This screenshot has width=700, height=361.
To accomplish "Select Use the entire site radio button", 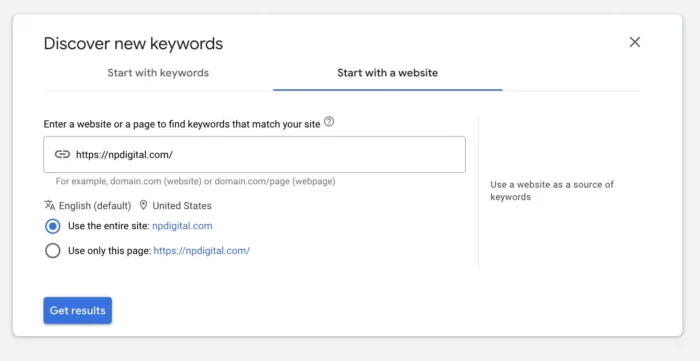I will (53, 226).
